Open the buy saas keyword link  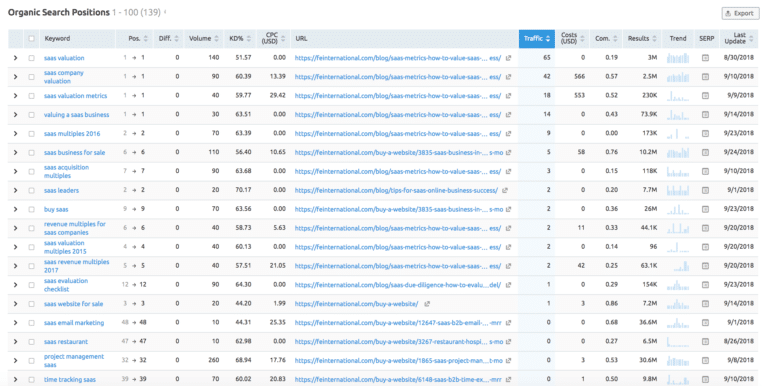[56, 209]
